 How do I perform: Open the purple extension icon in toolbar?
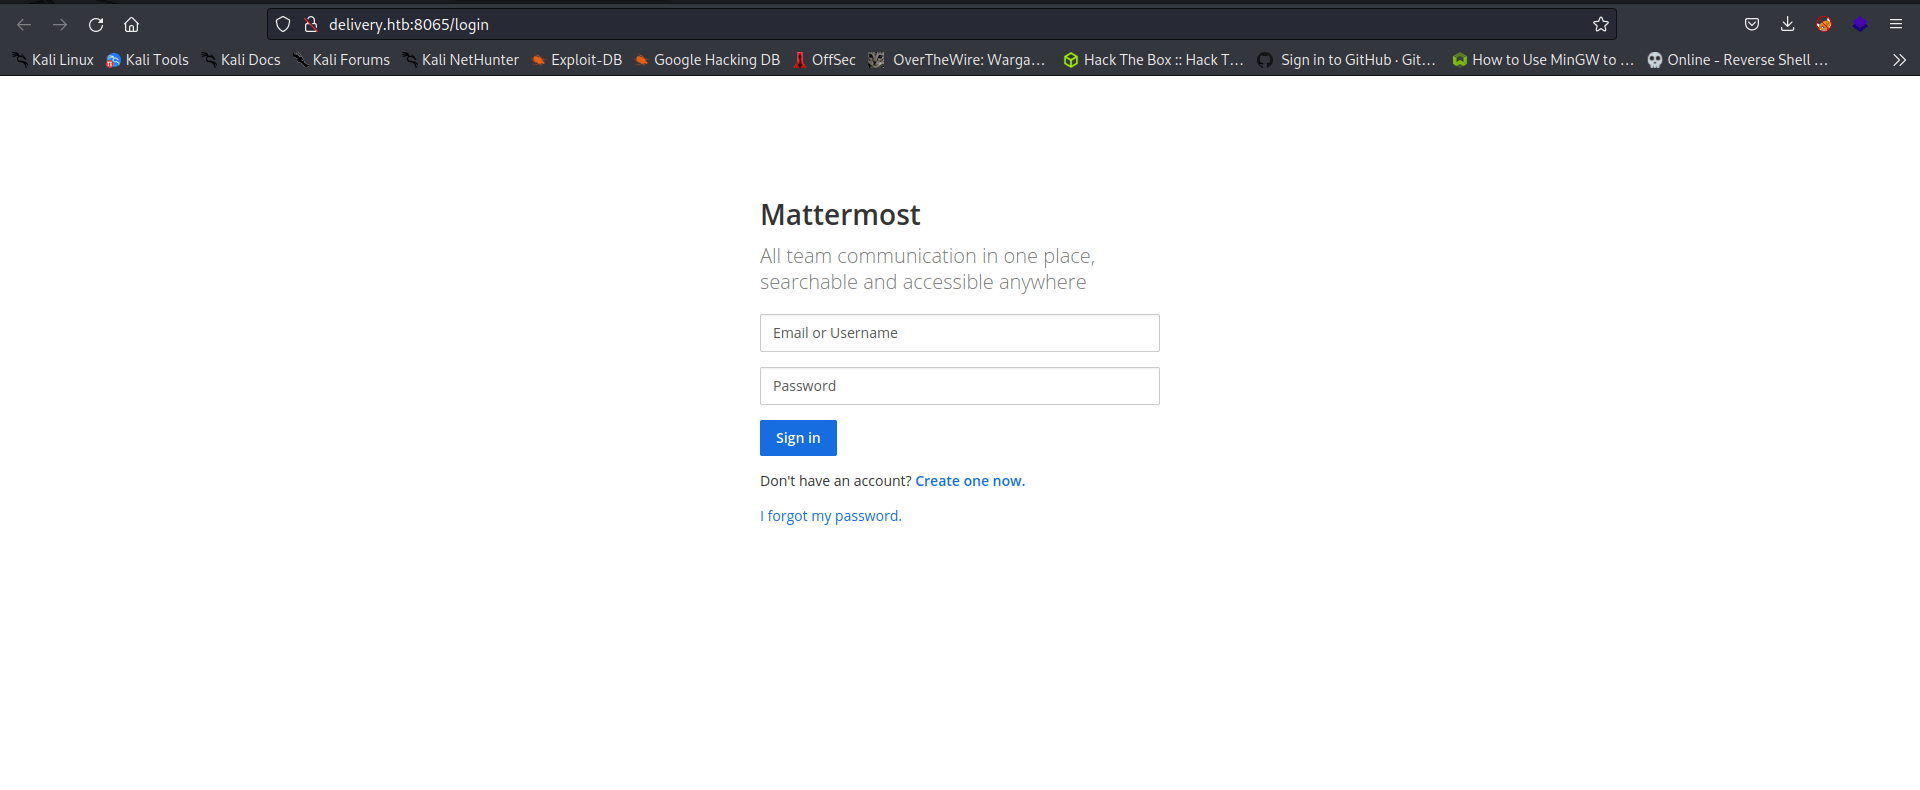1860,24
